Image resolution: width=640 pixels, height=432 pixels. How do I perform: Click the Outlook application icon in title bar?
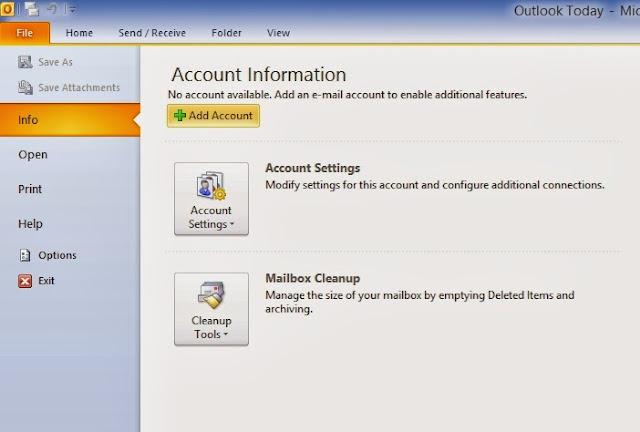(x=7, y=9)
